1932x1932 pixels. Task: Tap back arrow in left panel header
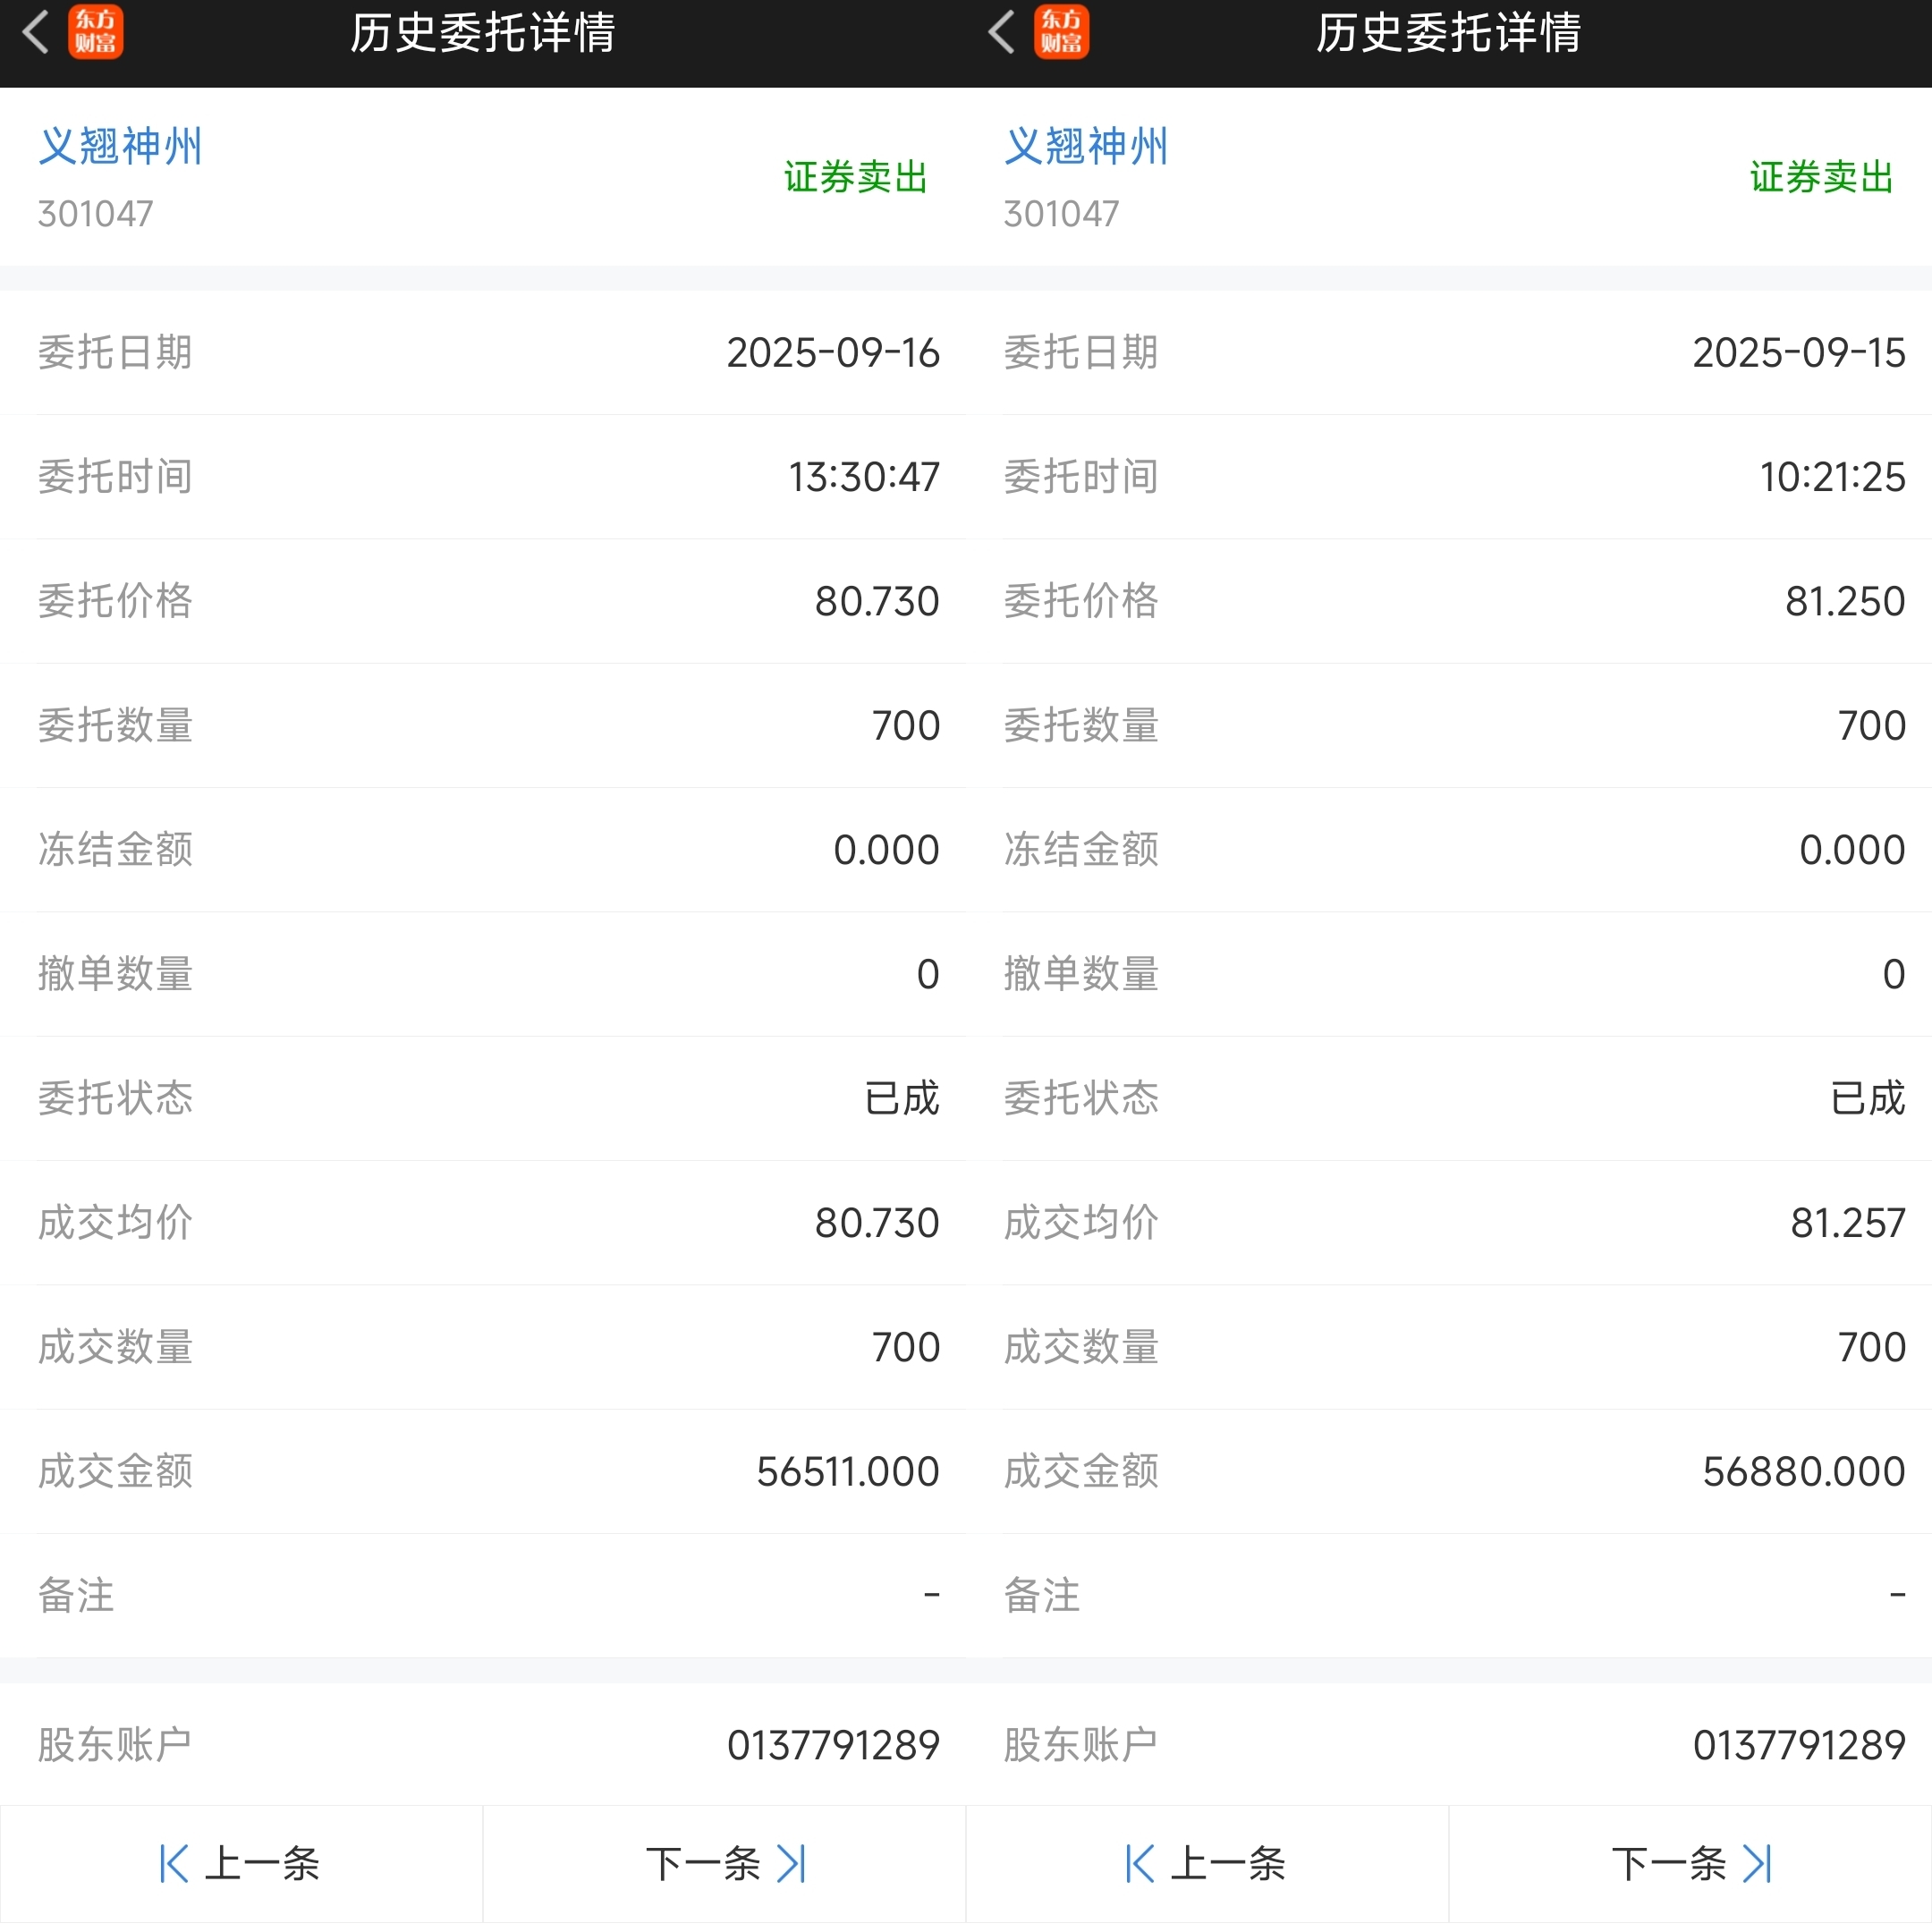[36, 32]
